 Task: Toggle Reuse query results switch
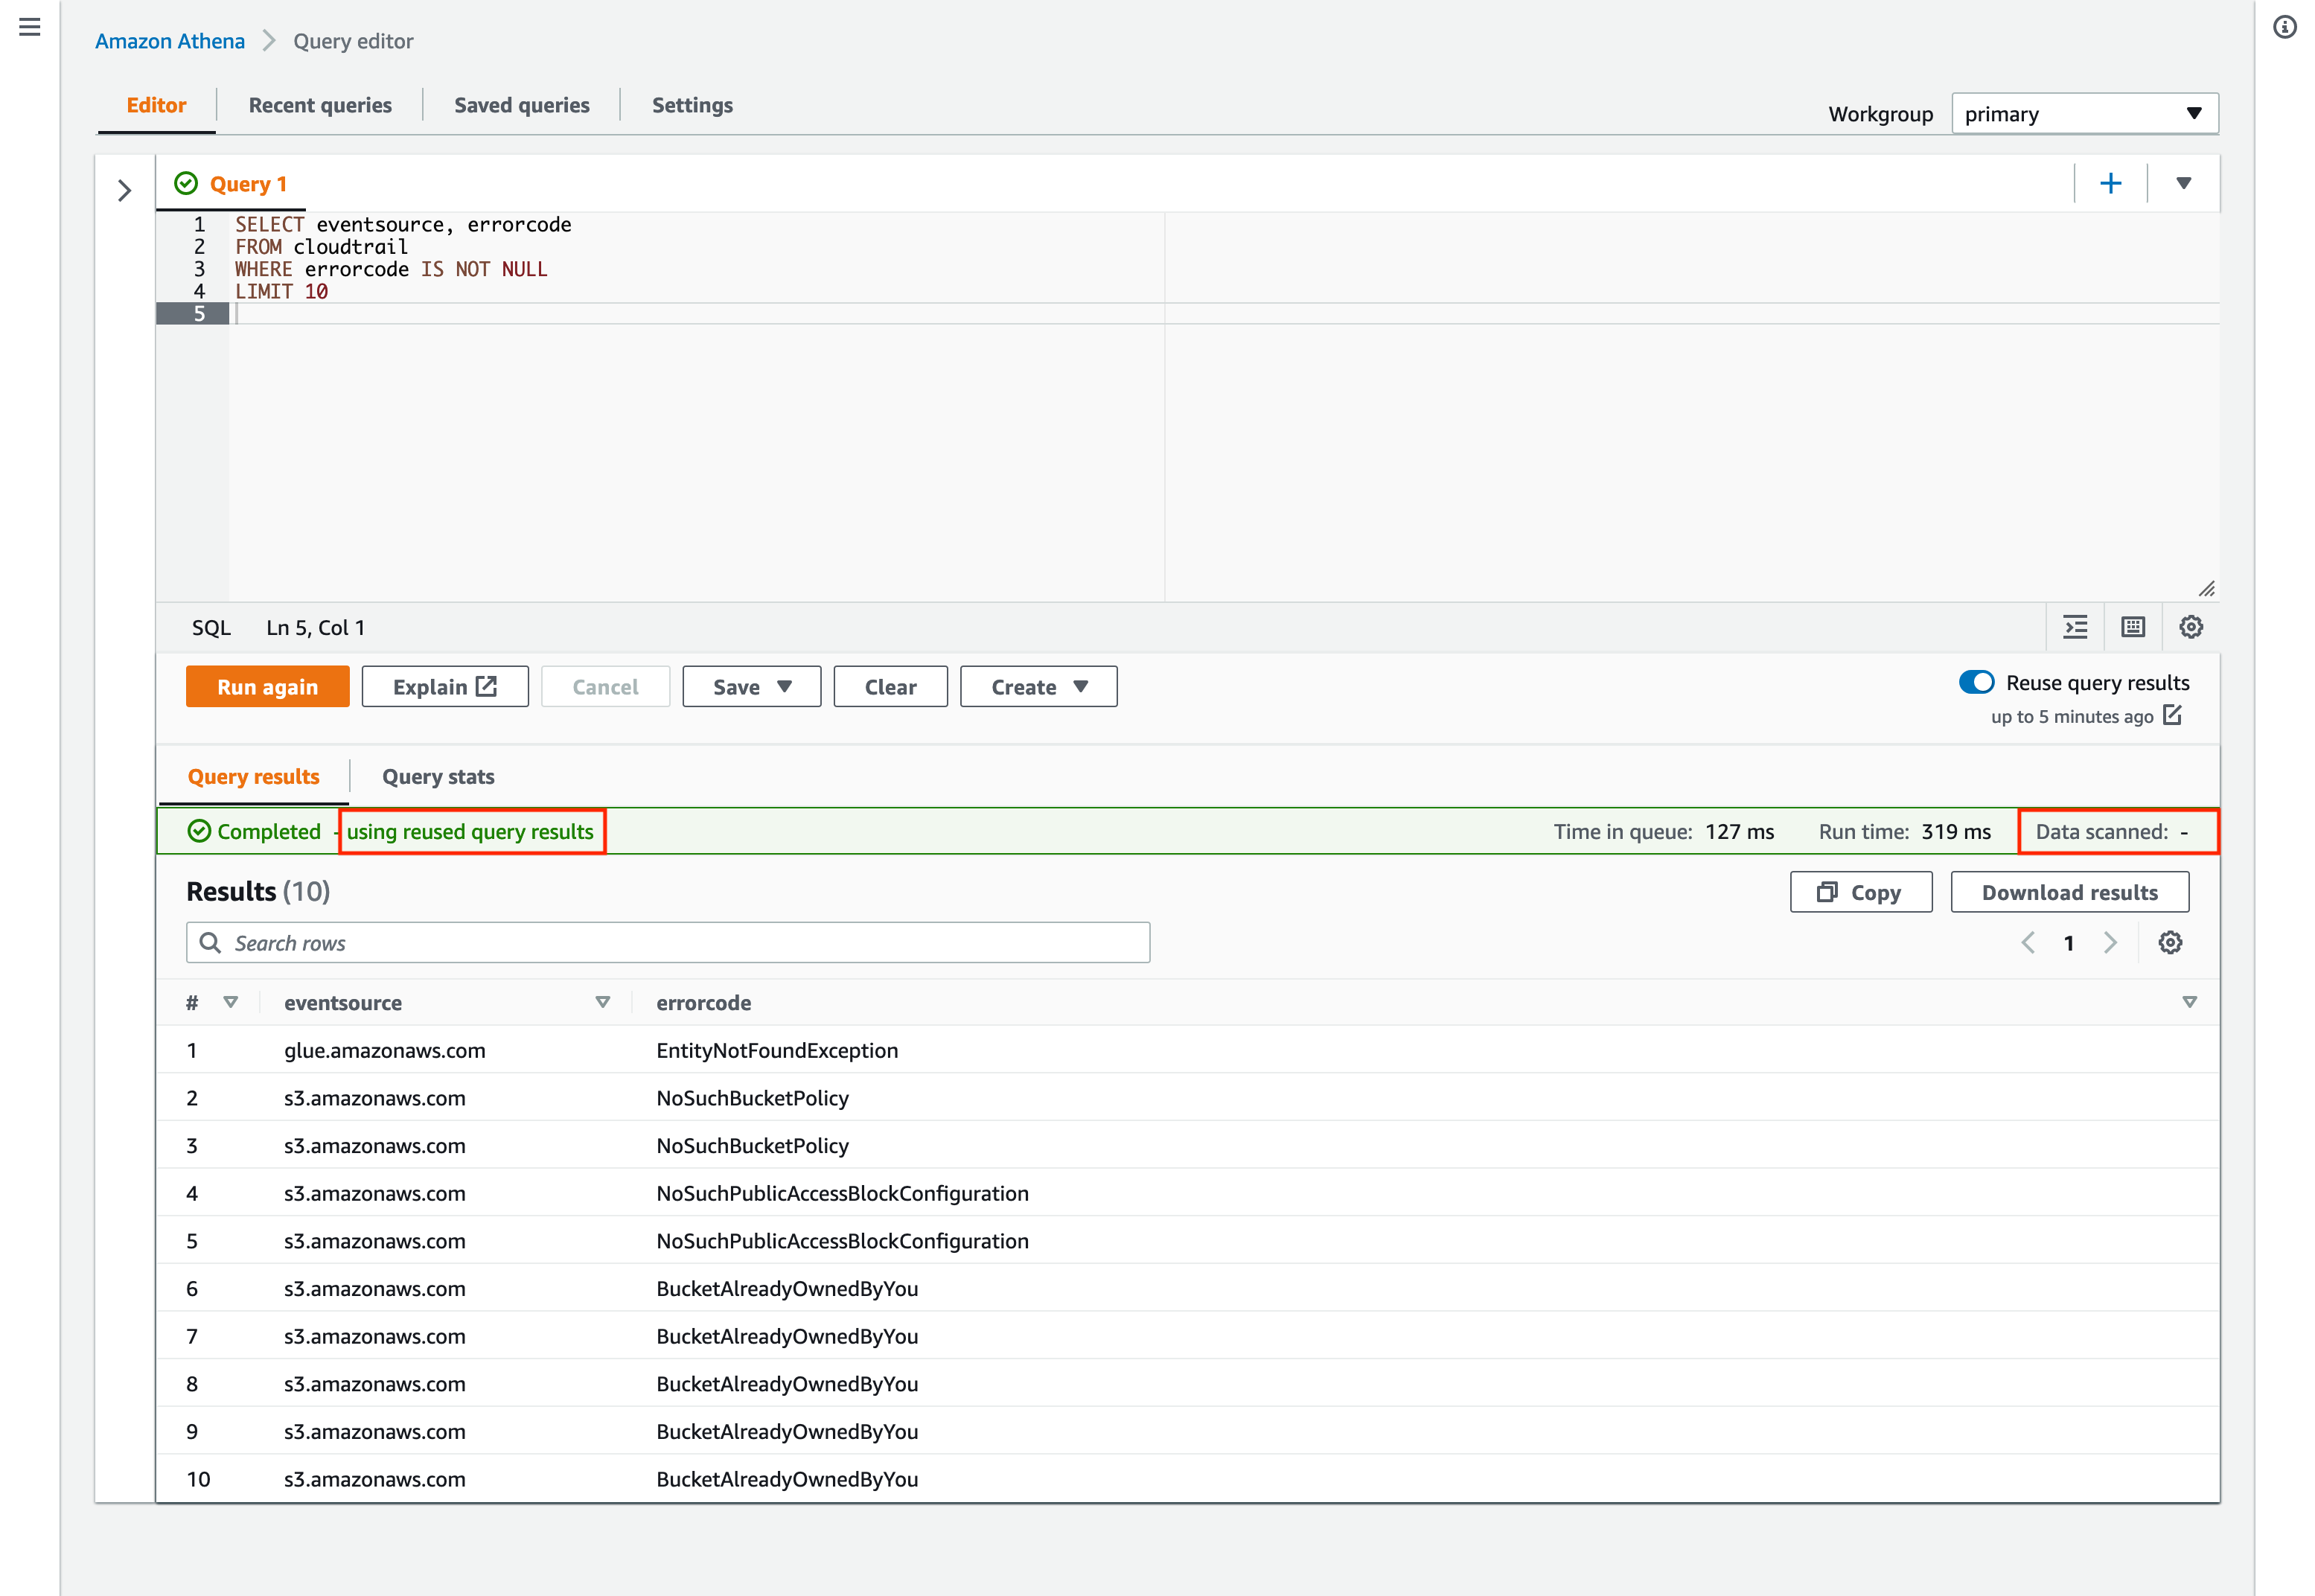tap(1976, 682)
